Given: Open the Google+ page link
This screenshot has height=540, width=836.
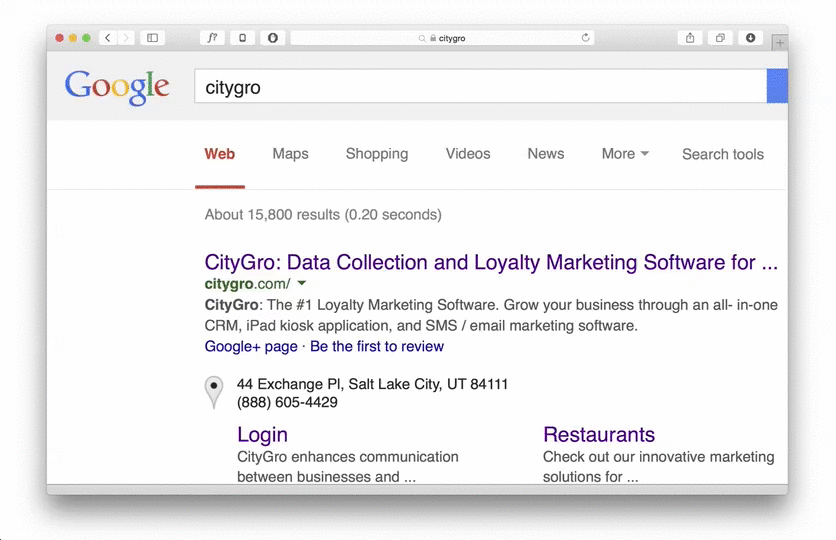Looking at the screenshot, I should click(x=251, y=346).
